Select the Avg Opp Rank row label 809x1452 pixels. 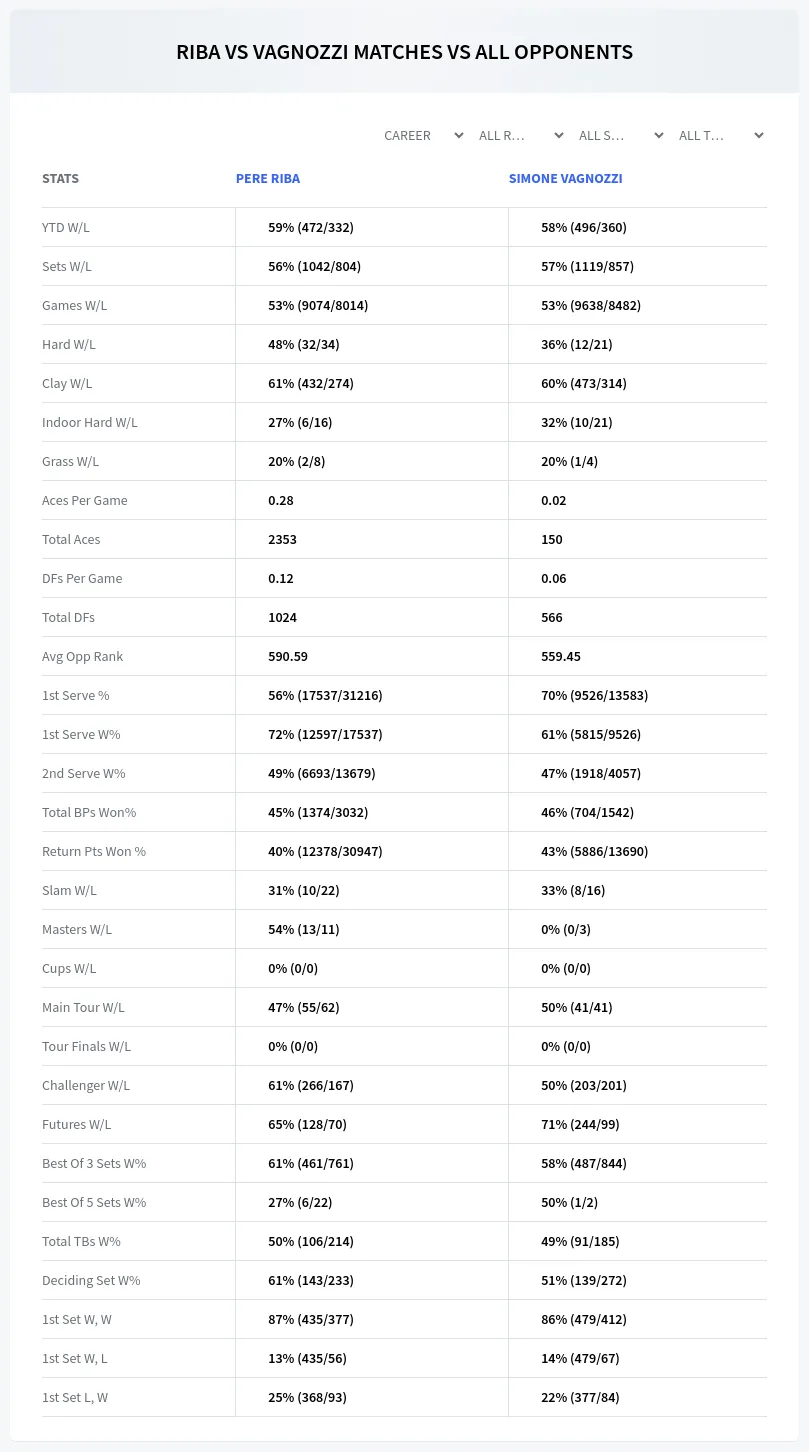[x=83, y=656]
